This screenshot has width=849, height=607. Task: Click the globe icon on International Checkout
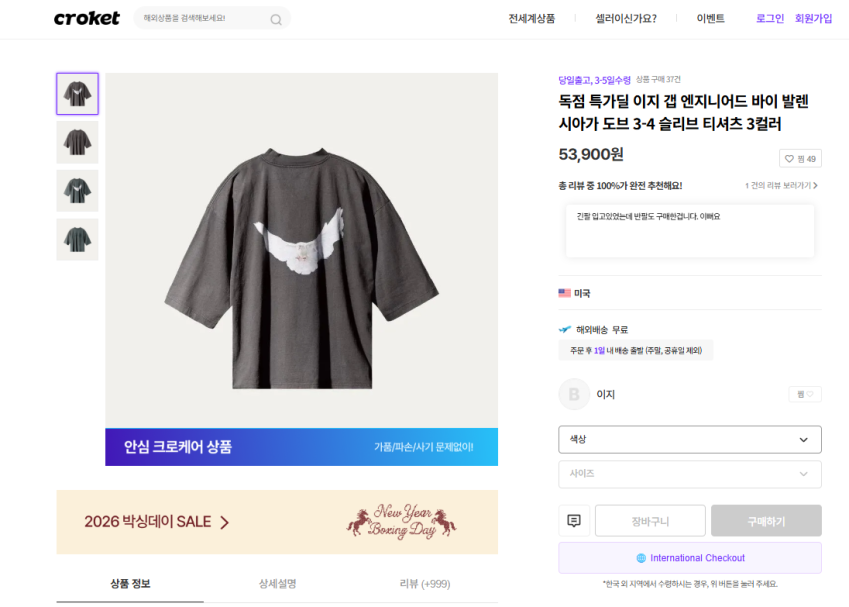(641, 558)
